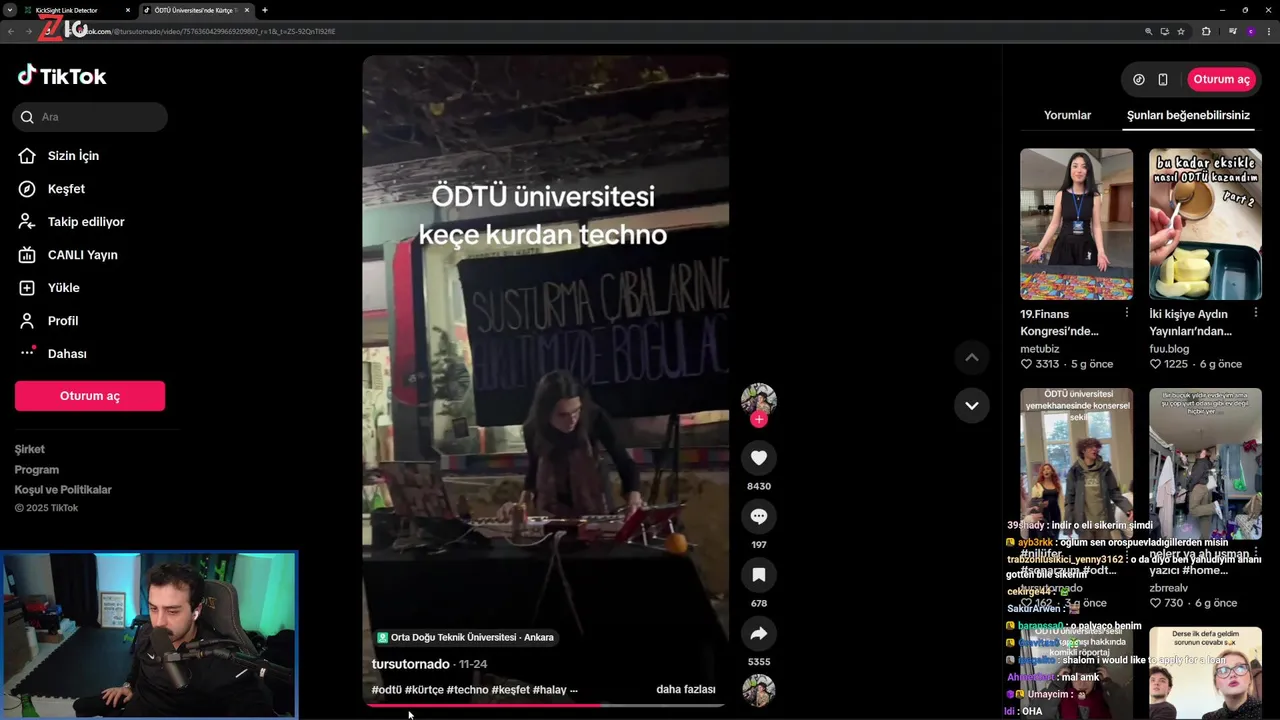1280x720 pixels.
Task: Open Orta Doğu Teknik Üniversitesi location tag
Action: [465, 637]
